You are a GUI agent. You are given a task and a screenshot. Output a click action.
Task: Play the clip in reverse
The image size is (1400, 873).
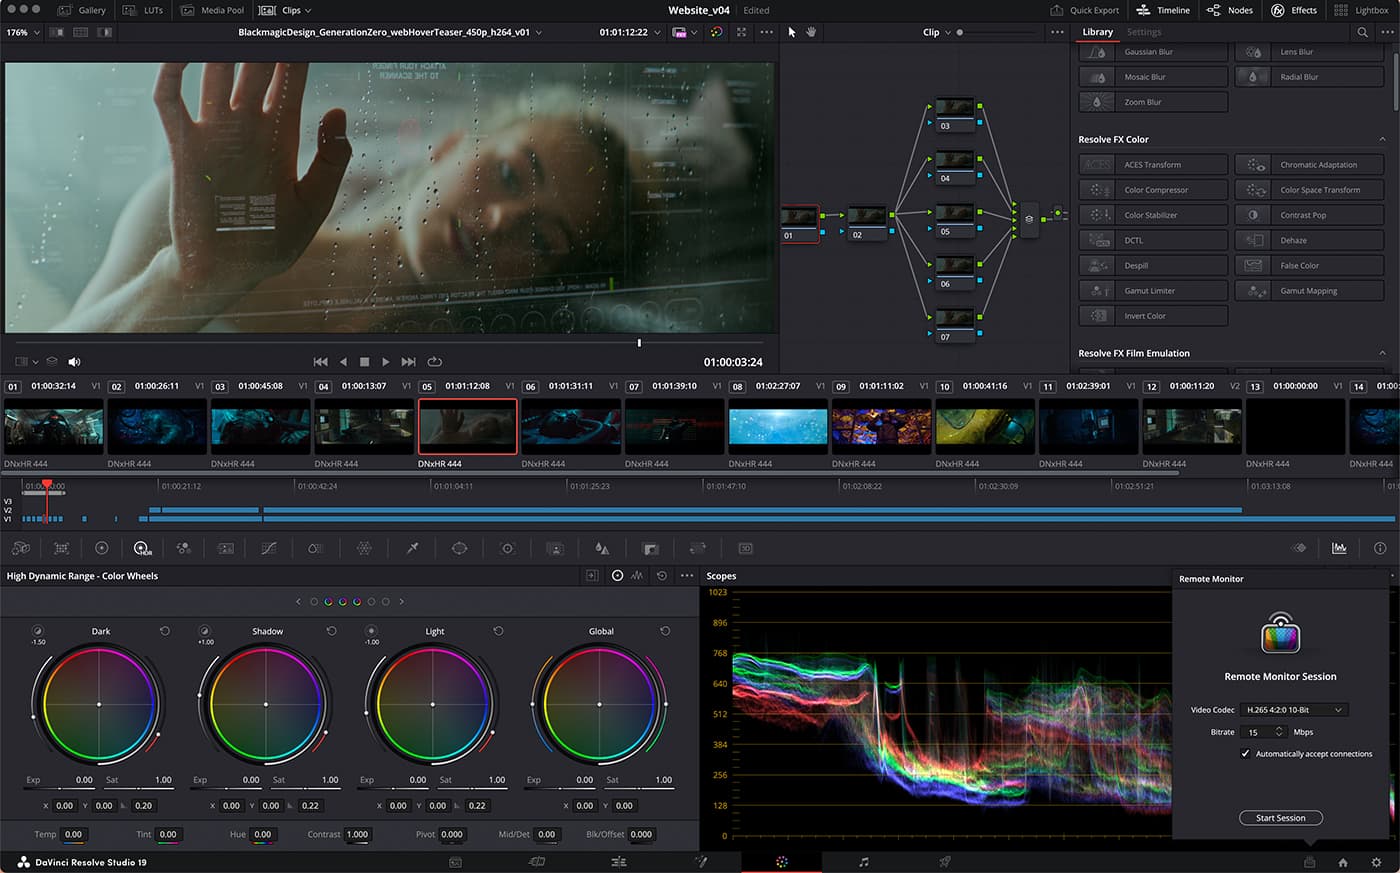coord(343,362)
